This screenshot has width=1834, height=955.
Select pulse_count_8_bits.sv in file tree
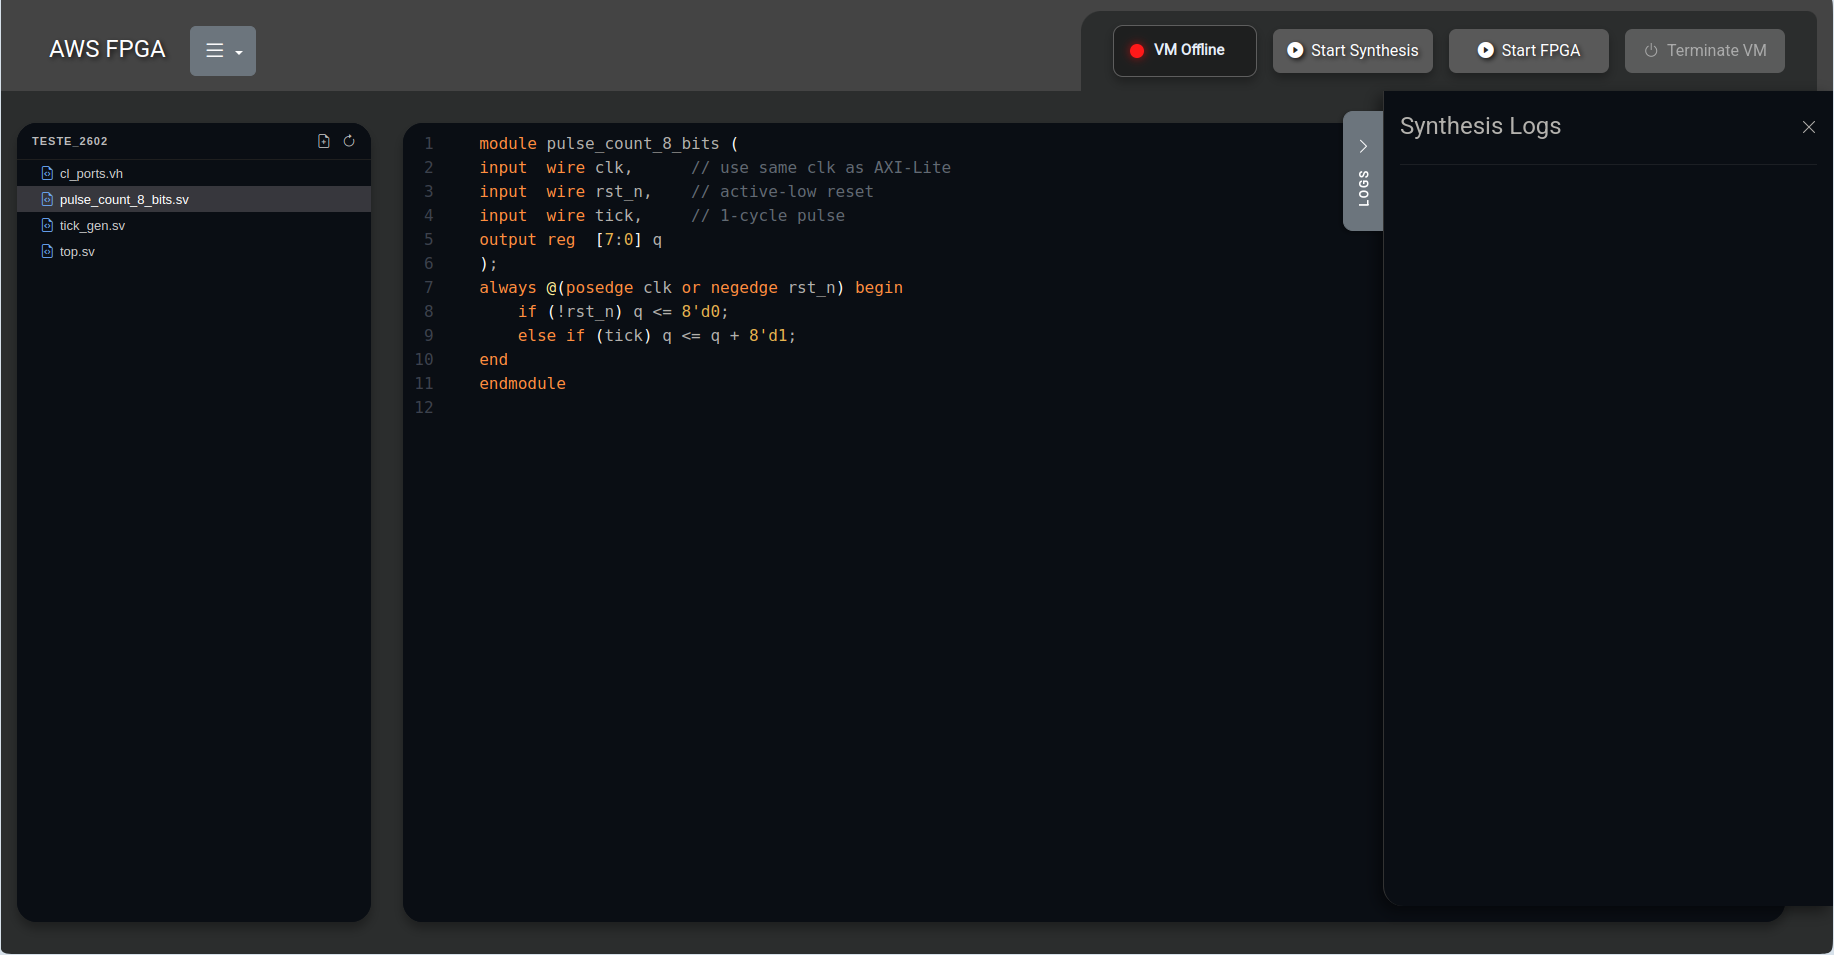[194, 199]
